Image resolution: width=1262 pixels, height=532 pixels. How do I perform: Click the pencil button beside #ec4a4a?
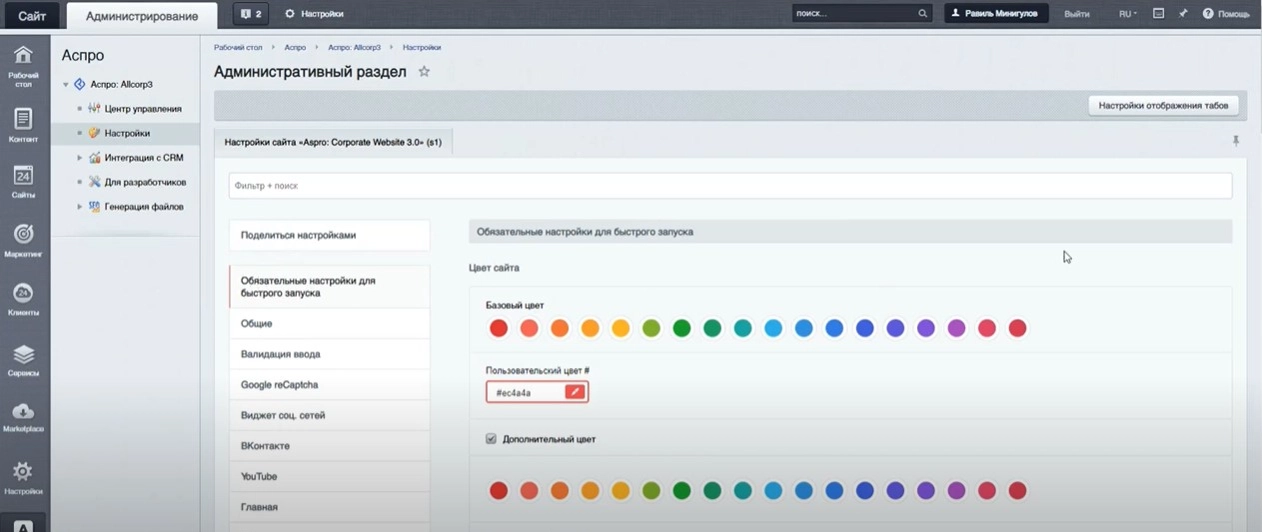[574, 392]
